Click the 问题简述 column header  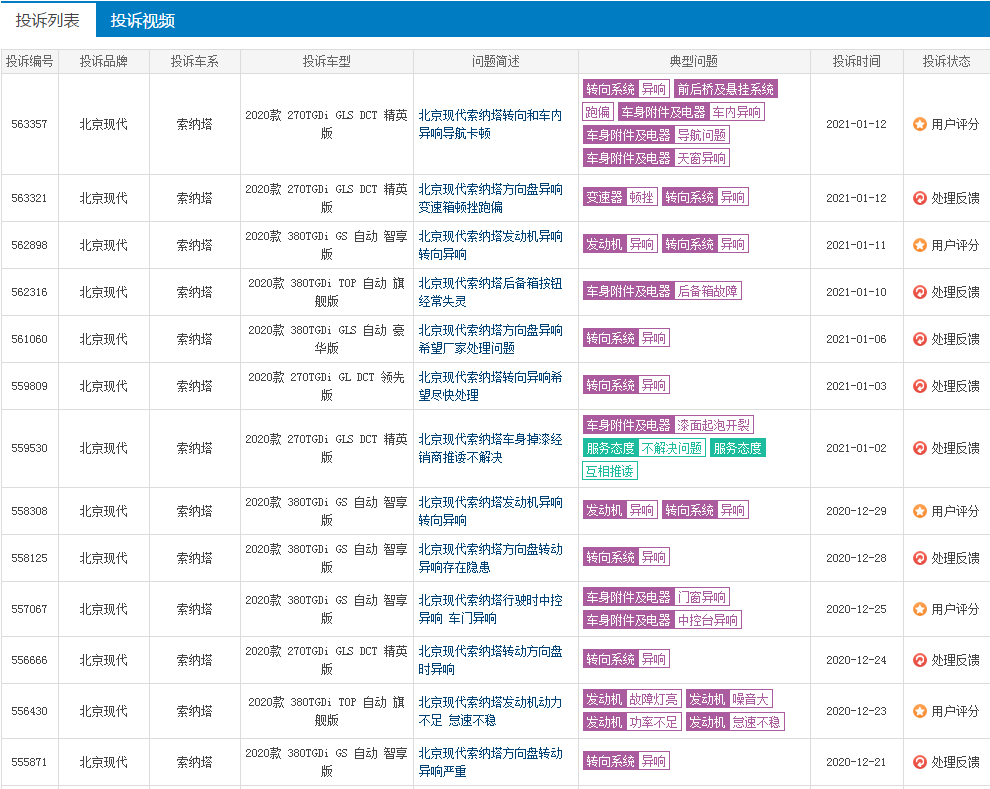(x=496, y=61)
